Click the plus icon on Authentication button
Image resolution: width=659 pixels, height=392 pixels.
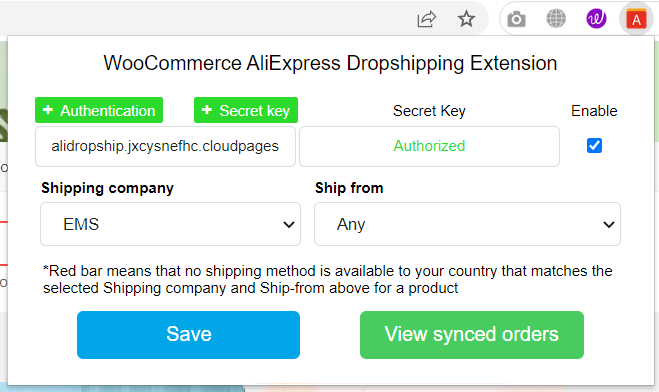pos(48,110)
